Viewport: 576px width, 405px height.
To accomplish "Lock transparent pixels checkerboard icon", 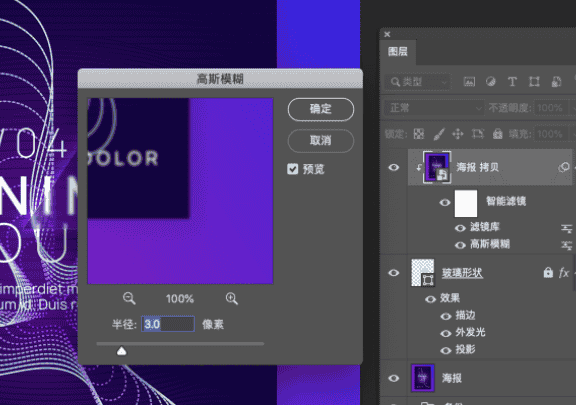I will (419, 134).
